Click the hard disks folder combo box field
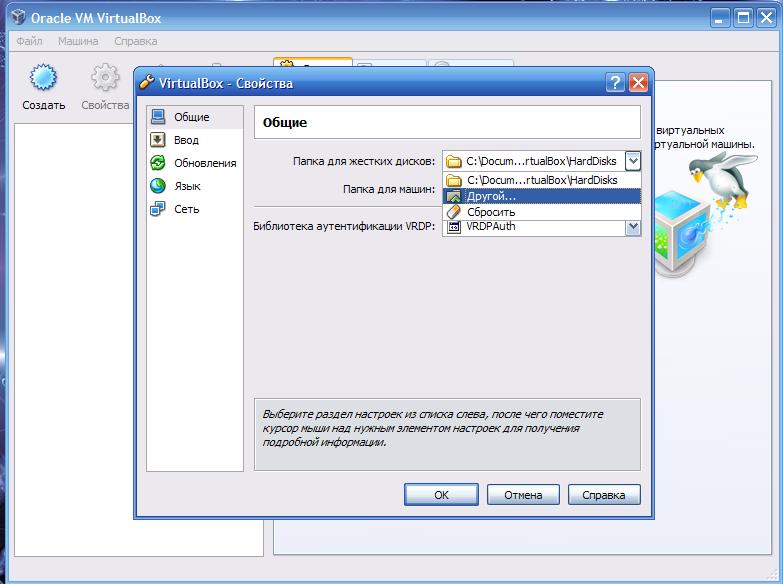This screenshot has width=783, height=584. tap(541, 161)
